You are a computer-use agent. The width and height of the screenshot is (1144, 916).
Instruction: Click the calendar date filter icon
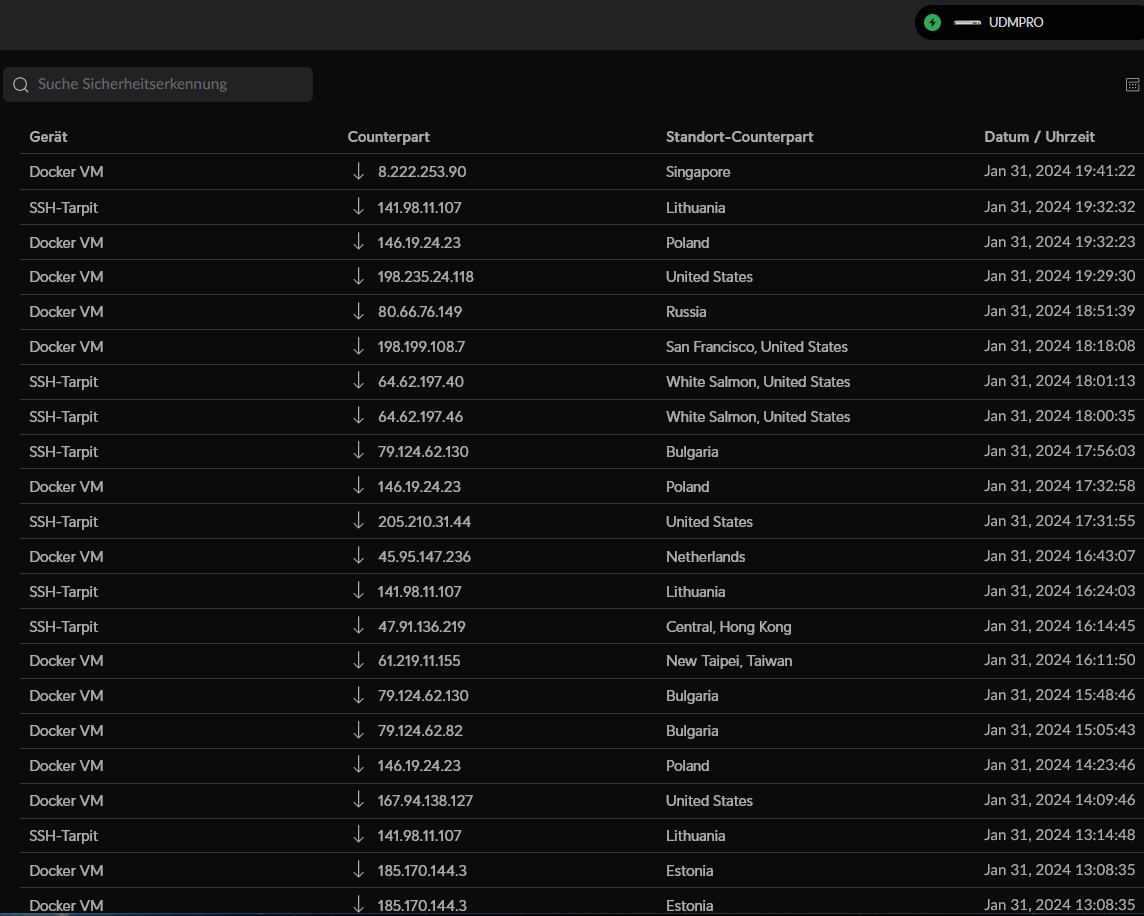[1132, 85]
